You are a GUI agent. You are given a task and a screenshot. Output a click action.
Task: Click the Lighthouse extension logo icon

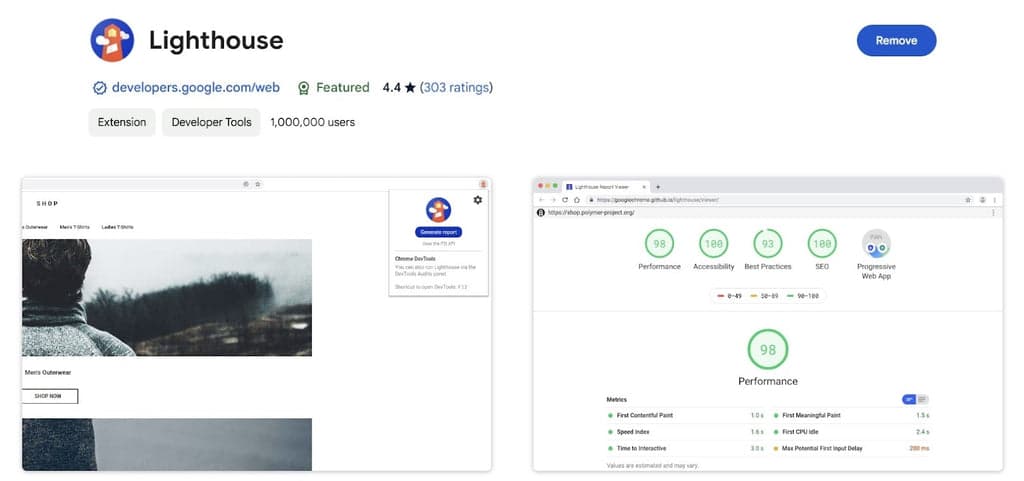coord(112,40)
